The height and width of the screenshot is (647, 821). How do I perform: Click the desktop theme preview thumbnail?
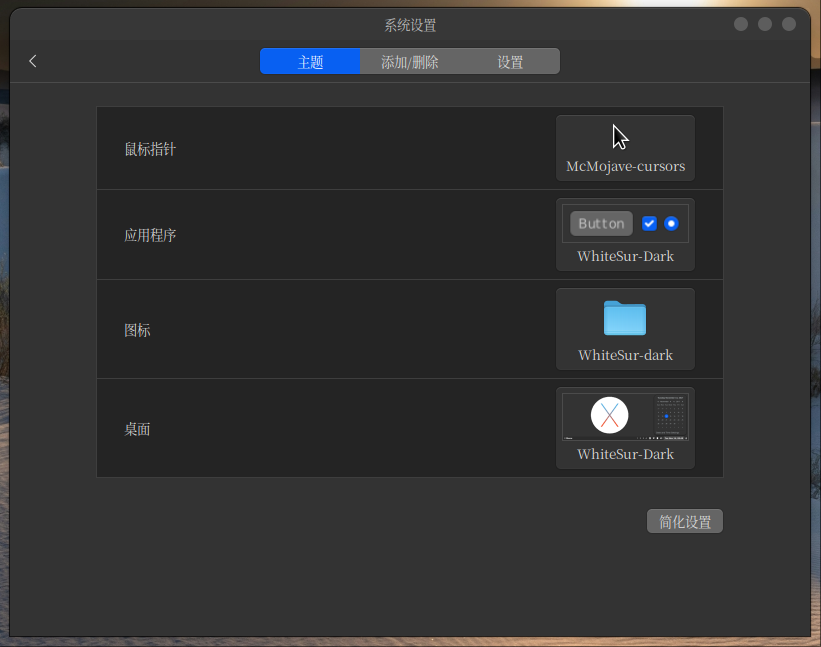click(625, 416)
